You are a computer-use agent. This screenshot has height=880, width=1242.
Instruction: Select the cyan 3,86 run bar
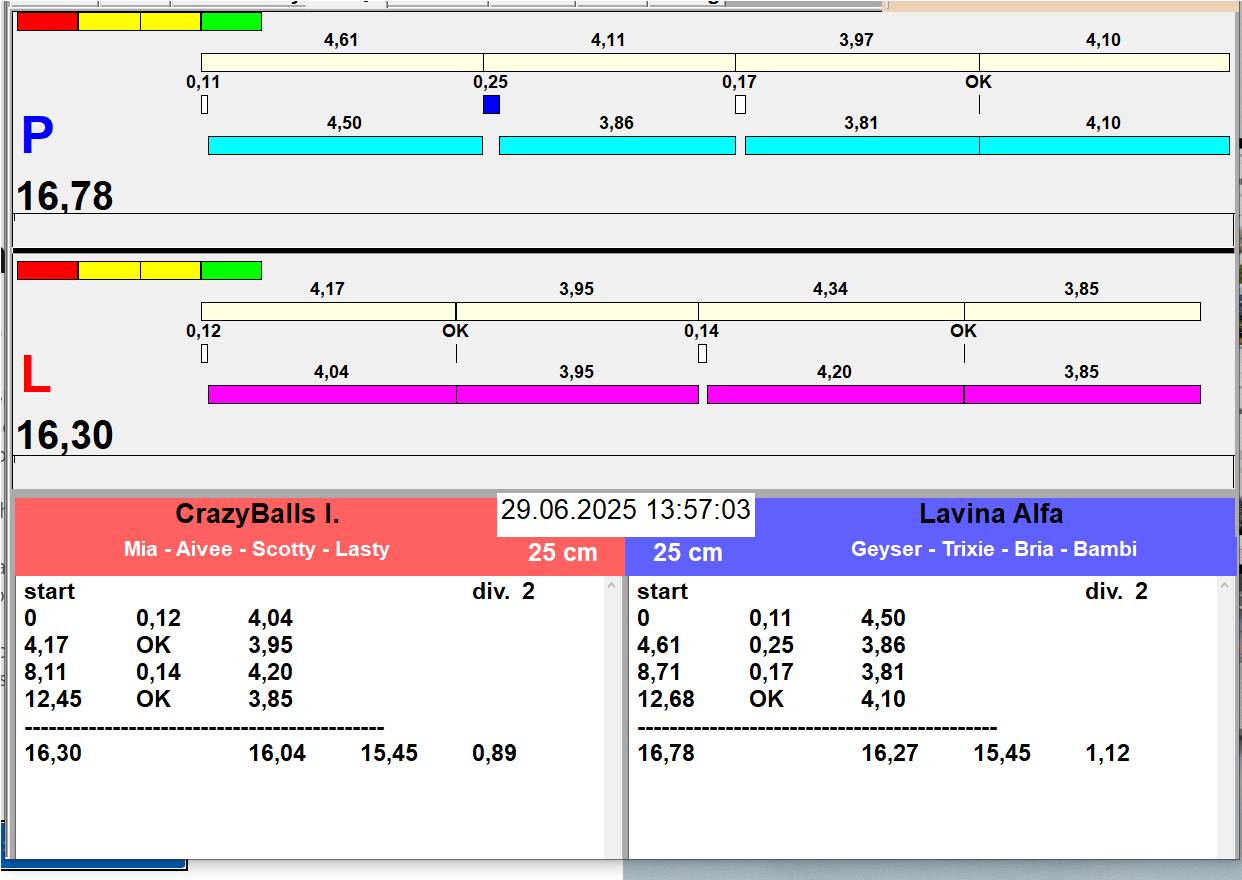[617, 146]
